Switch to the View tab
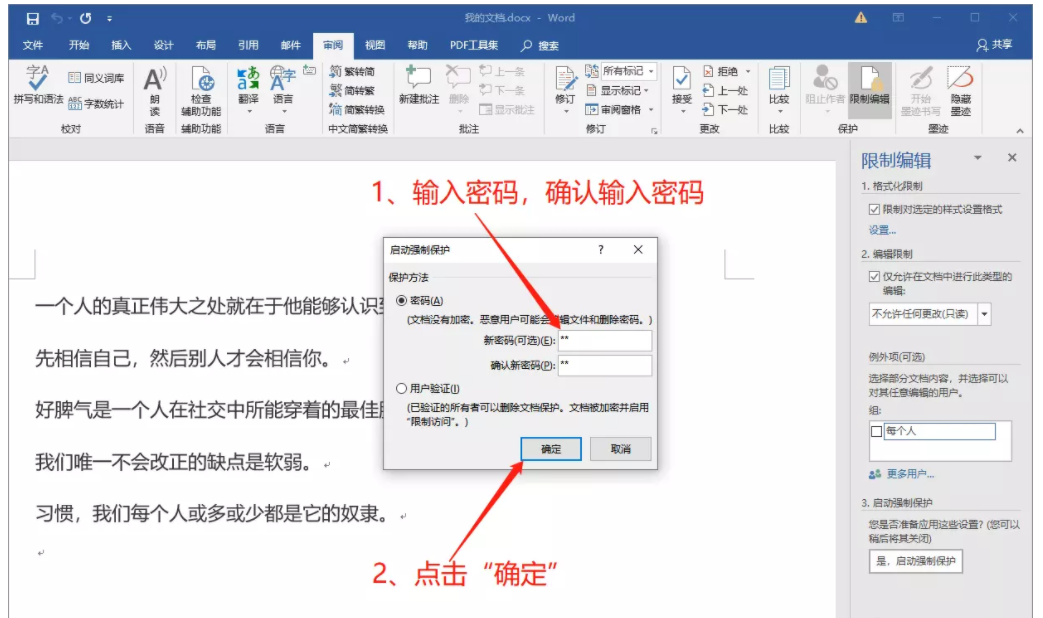The height and width of the screenshot is (618, 1043). (x=375, y=45)
